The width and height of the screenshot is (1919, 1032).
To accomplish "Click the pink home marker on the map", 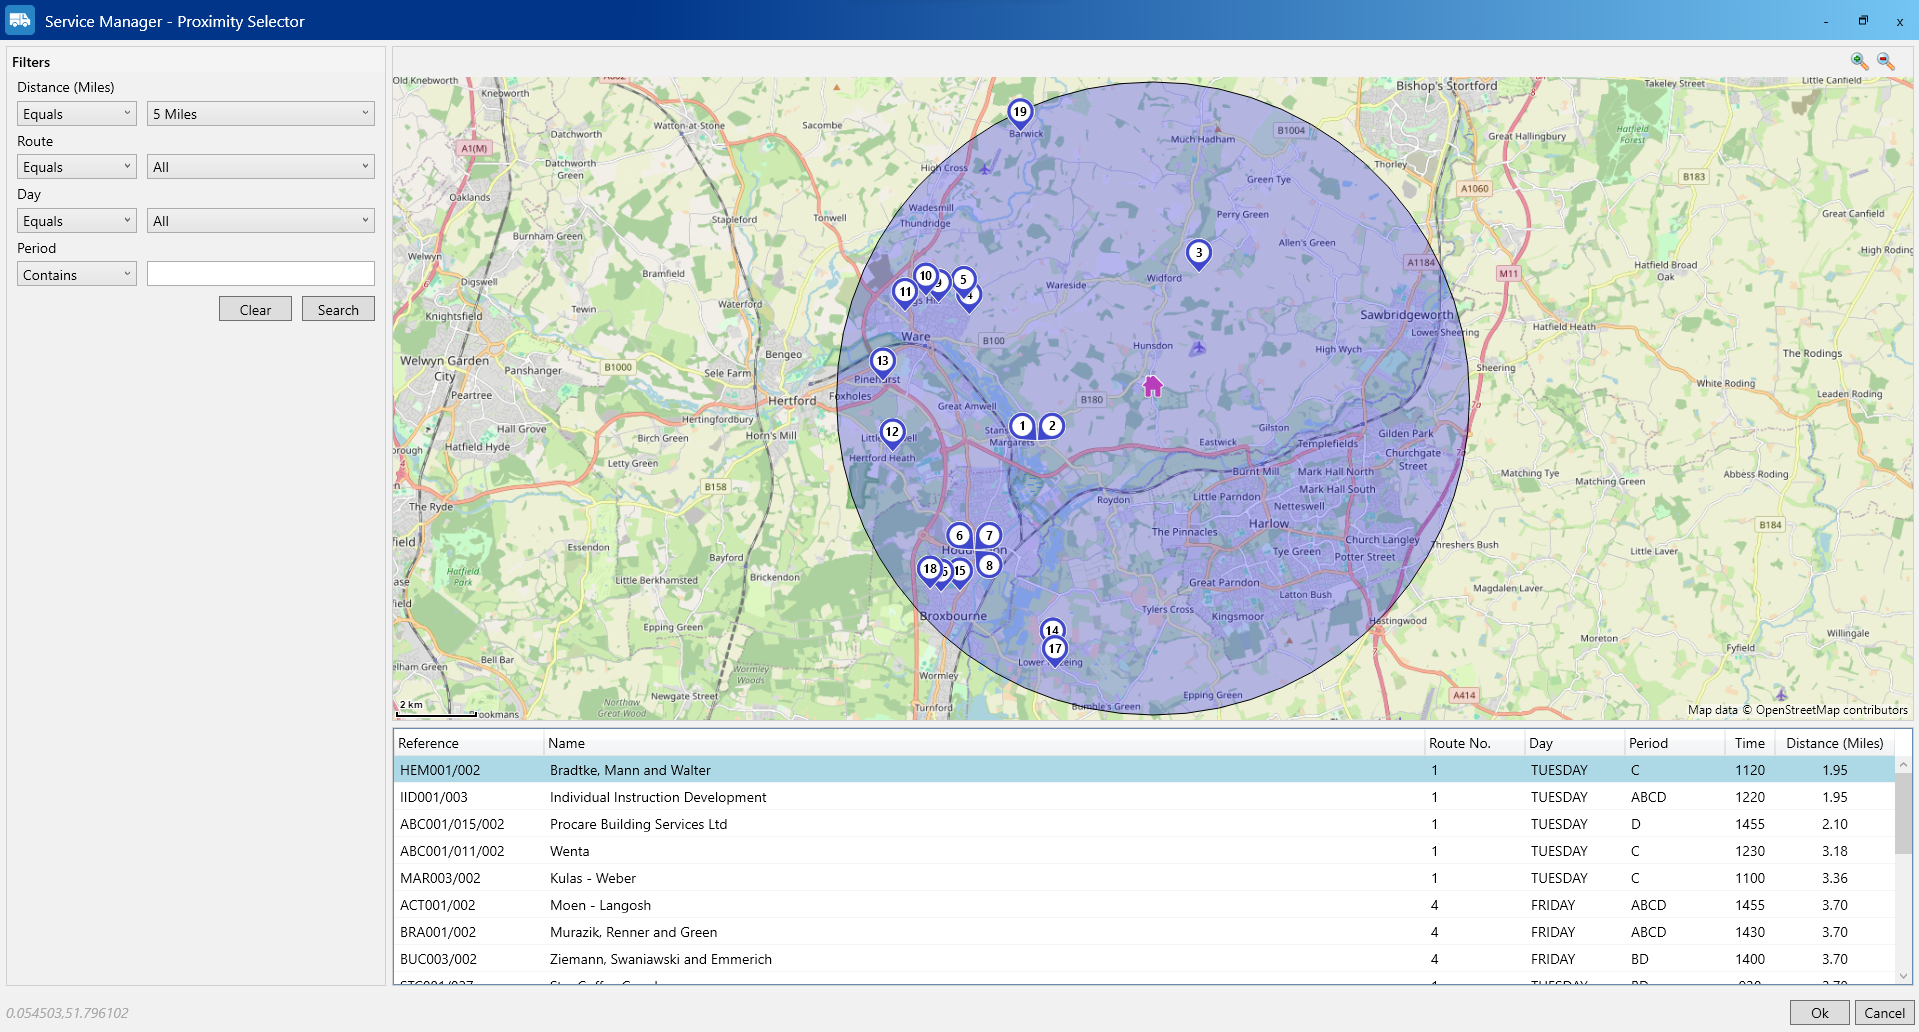I will 1152,386.
